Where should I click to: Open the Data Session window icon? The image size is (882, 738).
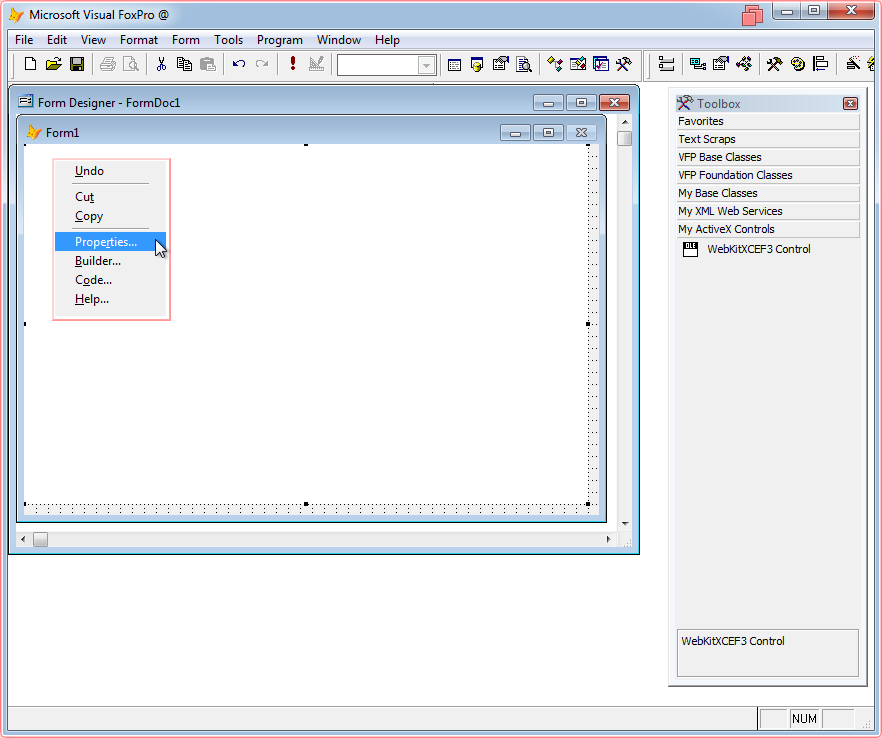pos(477,65)
